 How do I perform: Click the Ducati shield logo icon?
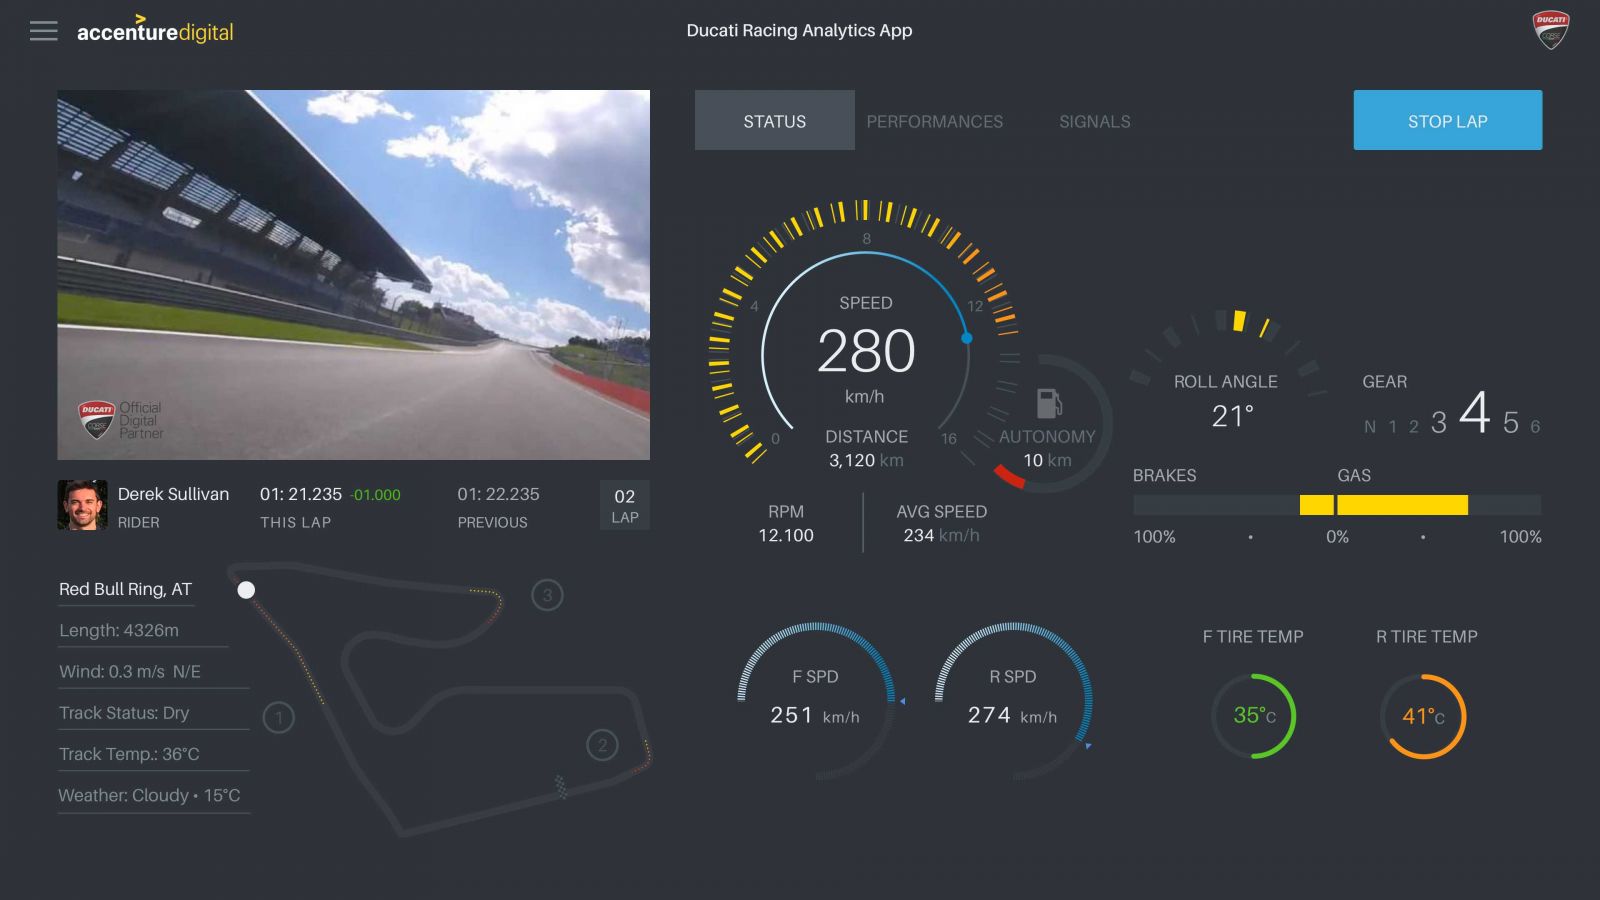tap(1550, 30)
